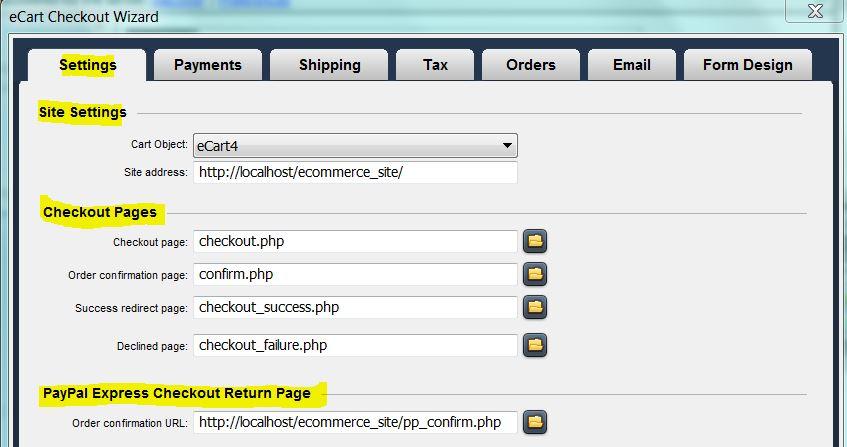Click PayPal Express Checkout Return Page heading
Image resolution: width=847 pixels, height=447 pixels.
point(177,393)
